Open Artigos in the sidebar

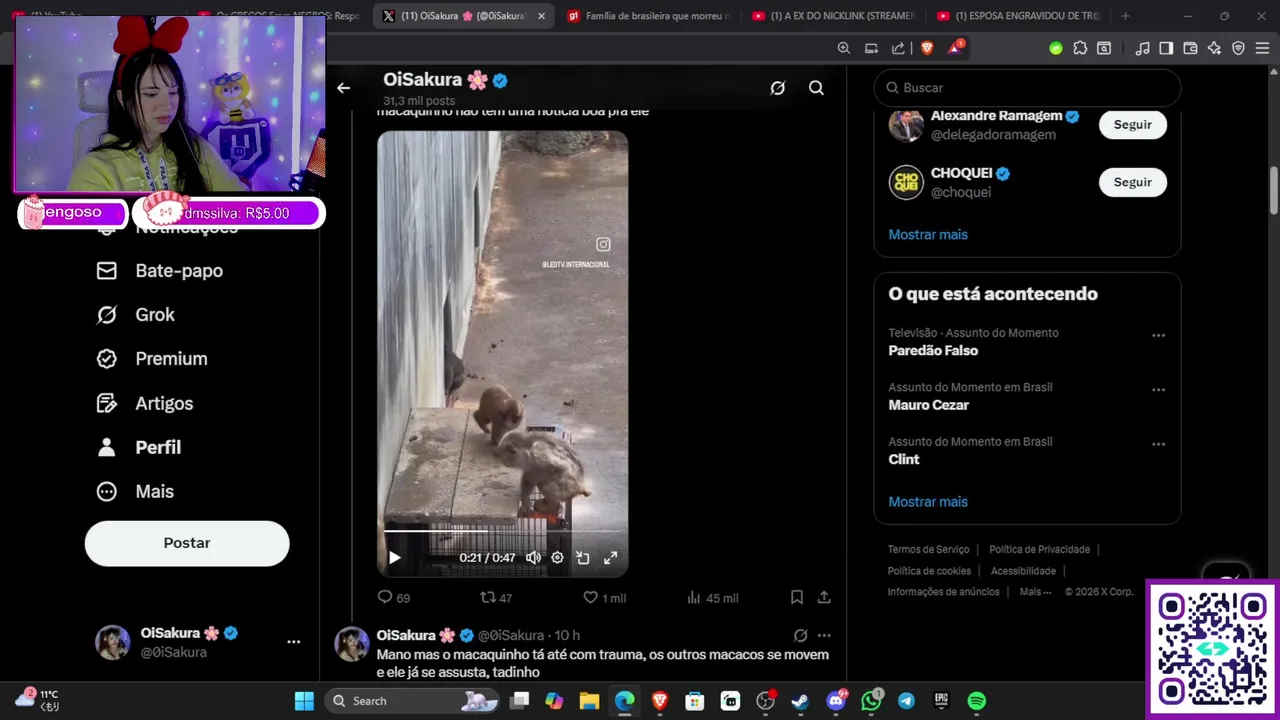pos(145,404)
